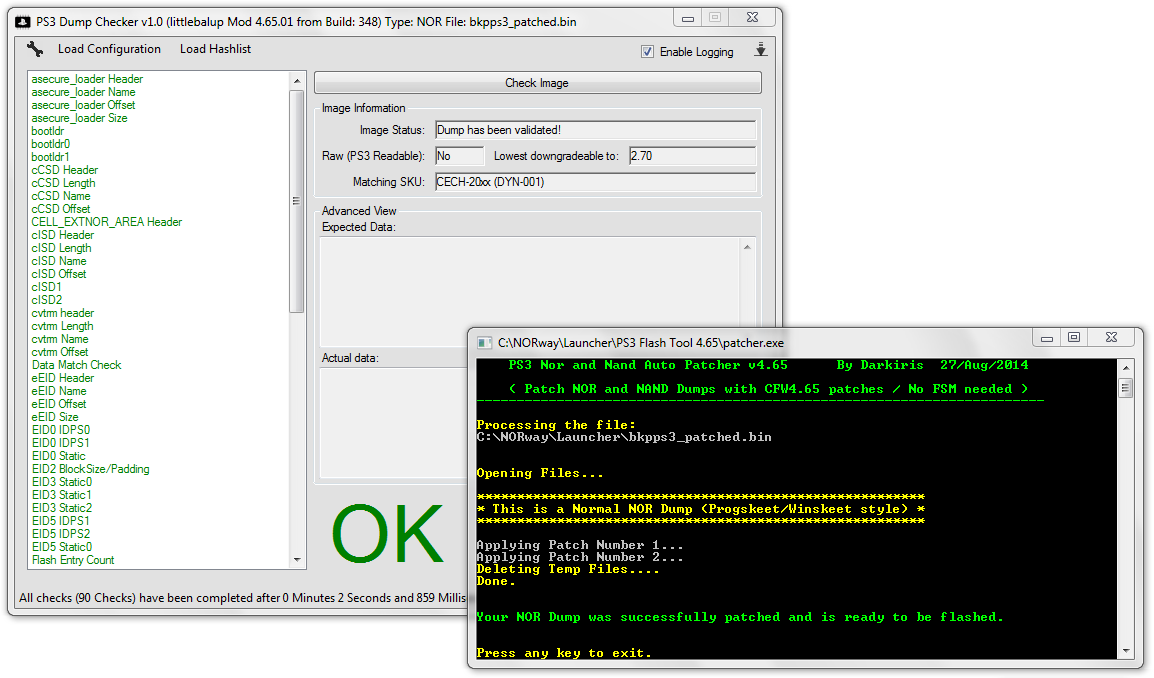The image size is (1154, 678).
Task: Click the console scrollbar down arrow
Action: coord(1125,651)
